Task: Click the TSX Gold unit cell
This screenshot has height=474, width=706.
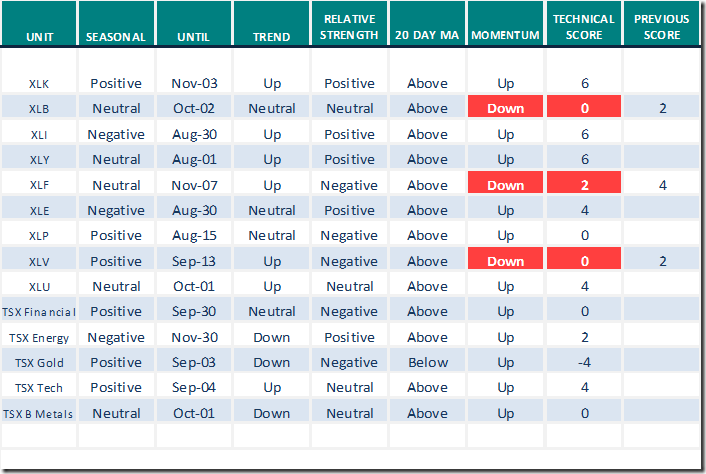Action: pyautogui.click(x=38, y=362)
